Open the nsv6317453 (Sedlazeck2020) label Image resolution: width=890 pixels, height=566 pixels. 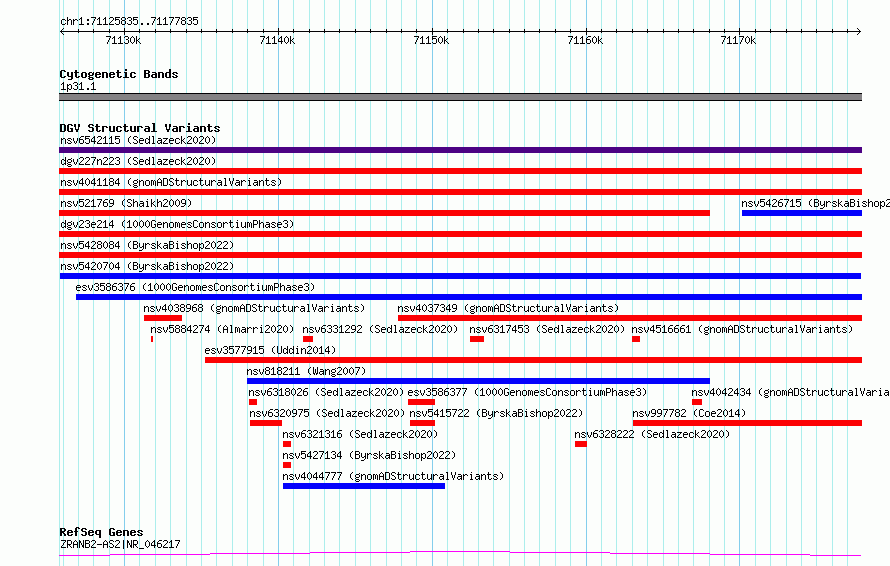(x=547, y=329)
